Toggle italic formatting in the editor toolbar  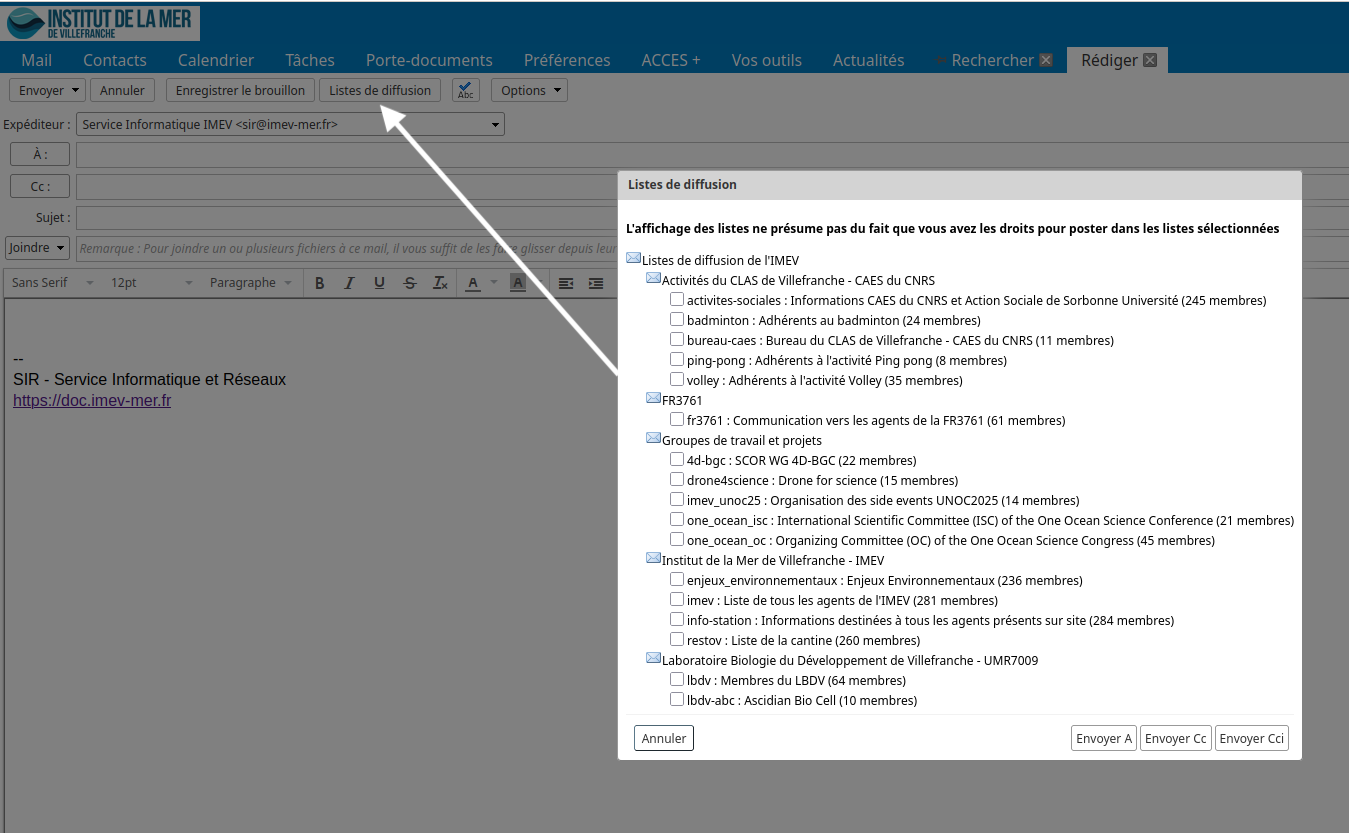coord(349,283)
